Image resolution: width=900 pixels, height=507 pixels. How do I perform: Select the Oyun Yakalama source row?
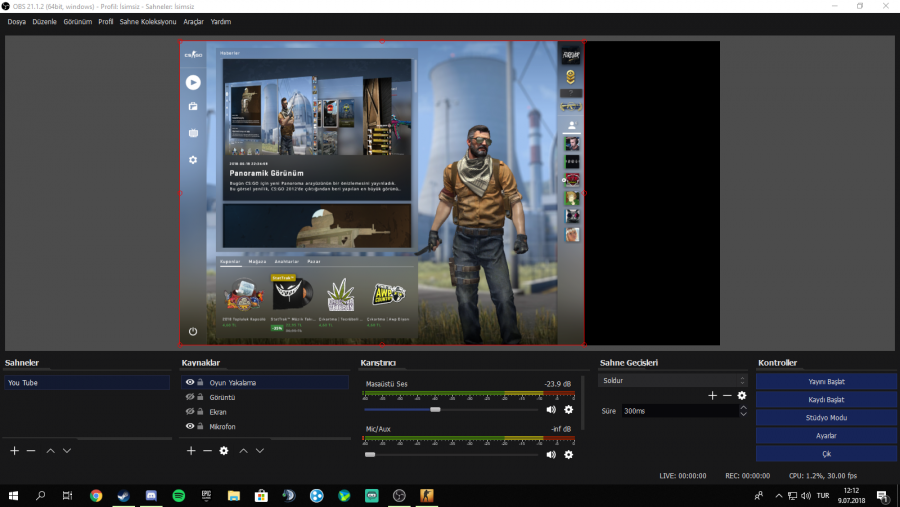pyautogui.click(x=265, y=382)
